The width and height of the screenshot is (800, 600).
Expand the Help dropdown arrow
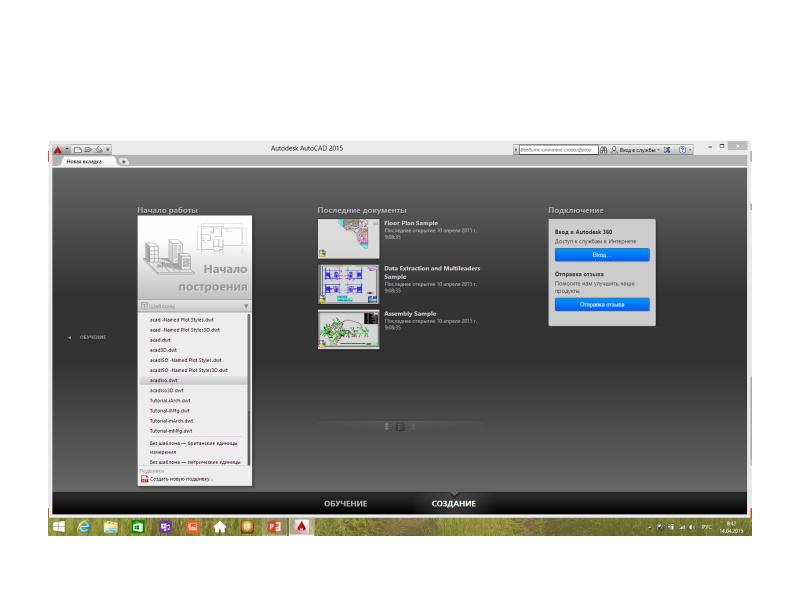coord(690,150)
